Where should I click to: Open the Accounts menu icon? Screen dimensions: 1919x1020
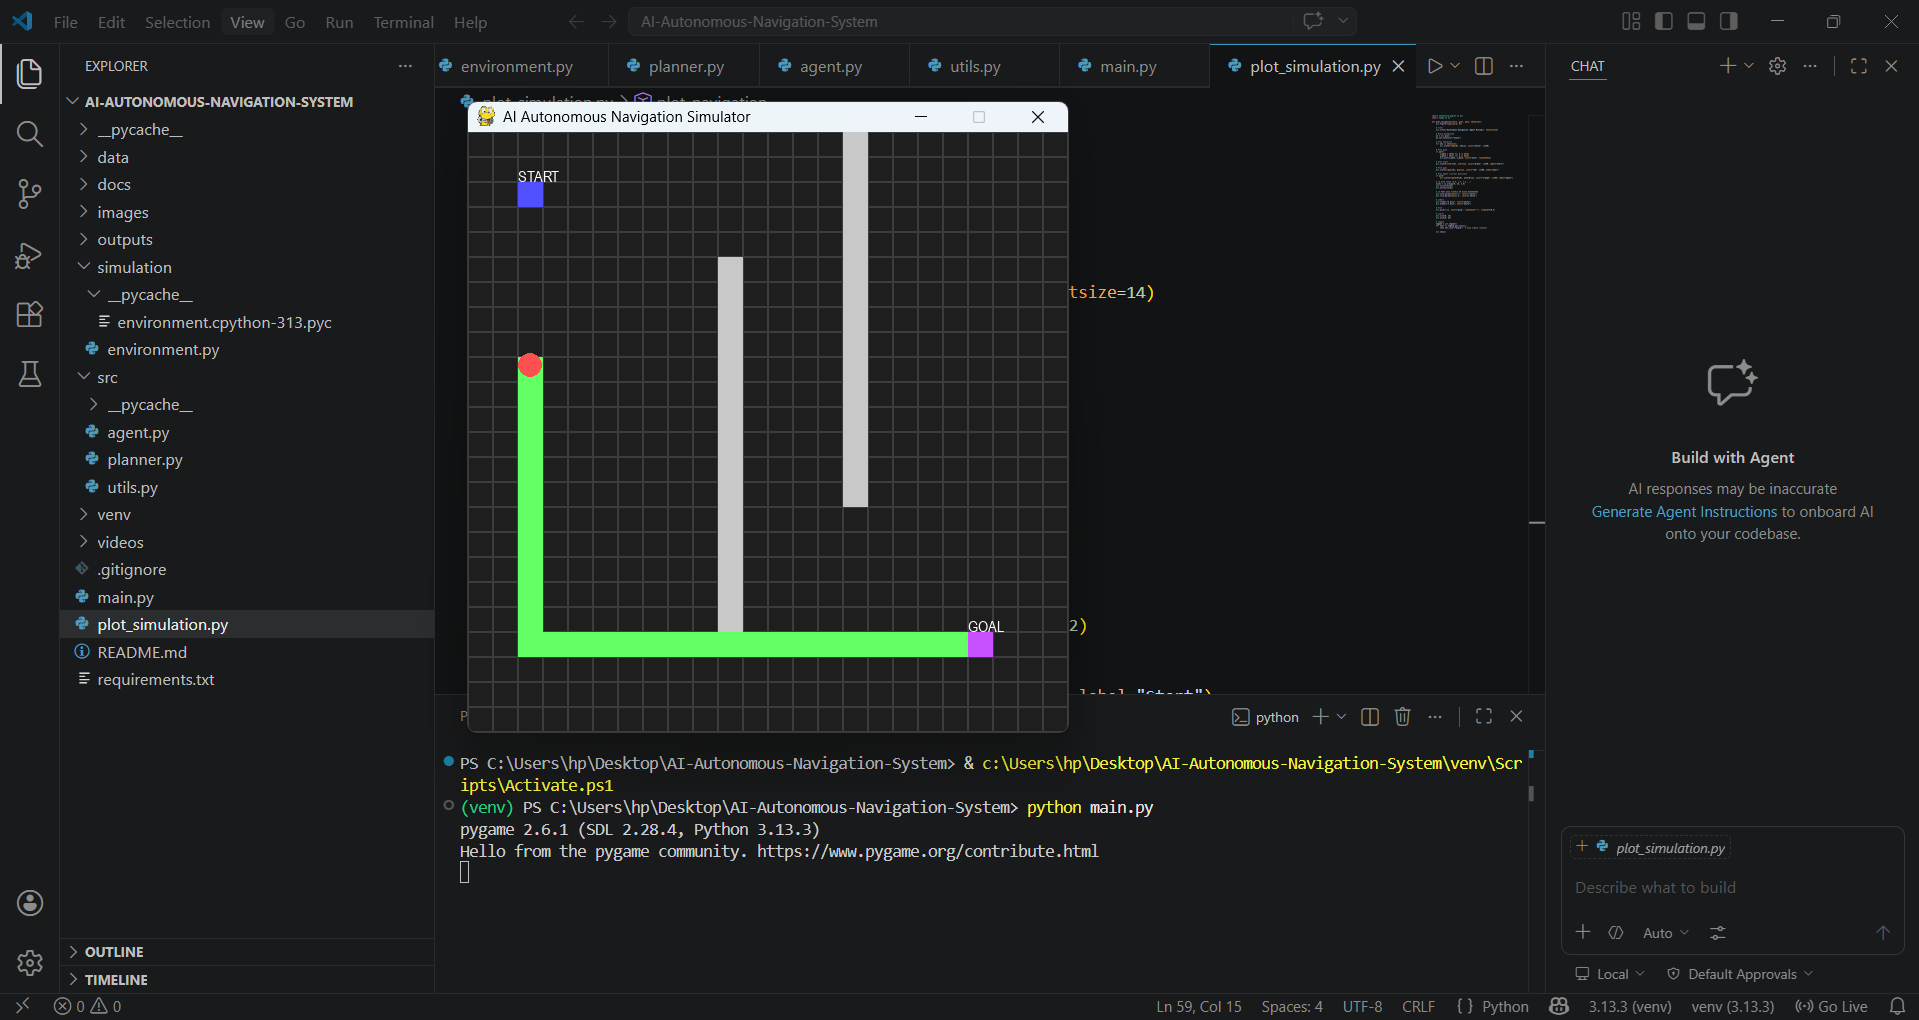point(30,903)
